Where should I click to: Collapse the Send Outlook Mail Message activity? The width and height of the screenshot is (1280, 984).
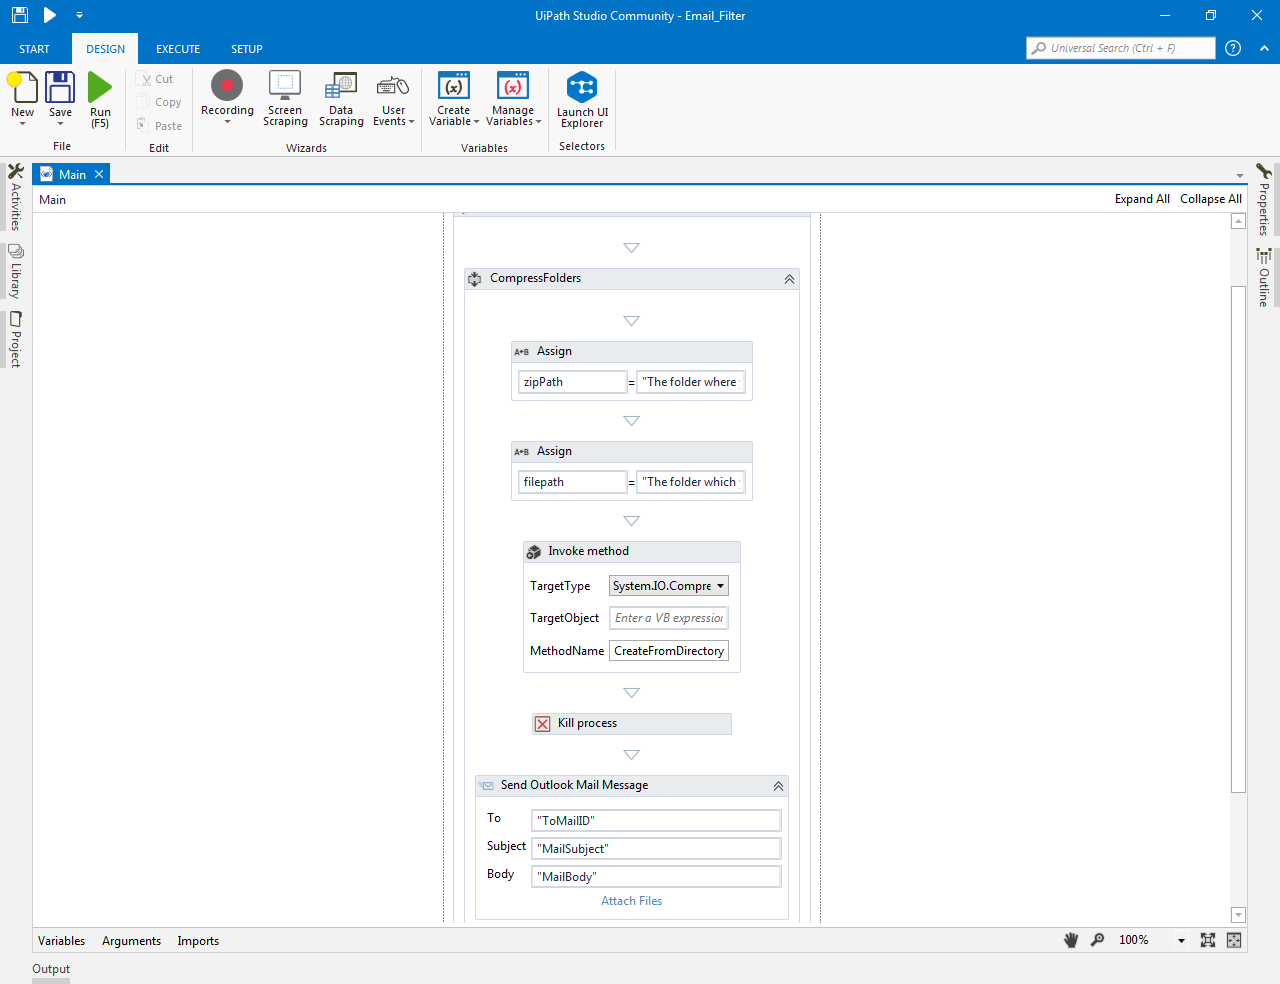(778, 786)
